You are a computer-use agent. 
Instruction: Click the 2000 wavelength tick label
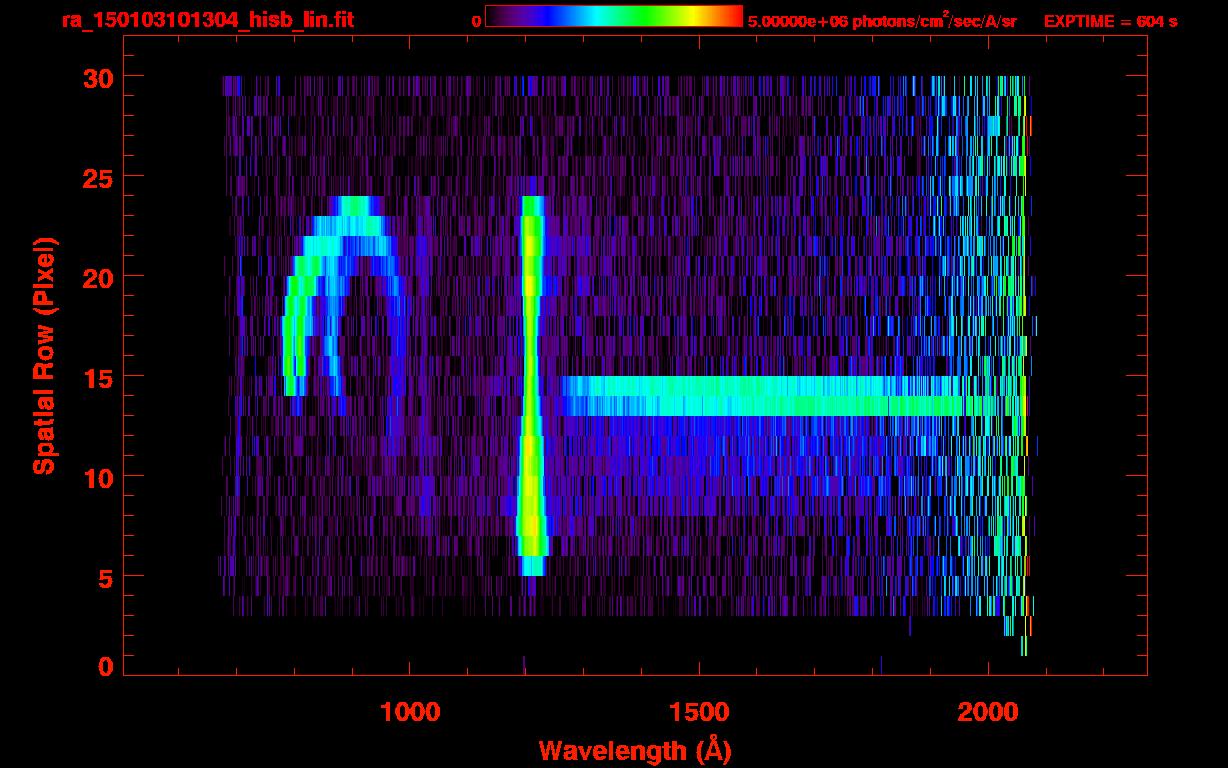click(x=988, y=712)
